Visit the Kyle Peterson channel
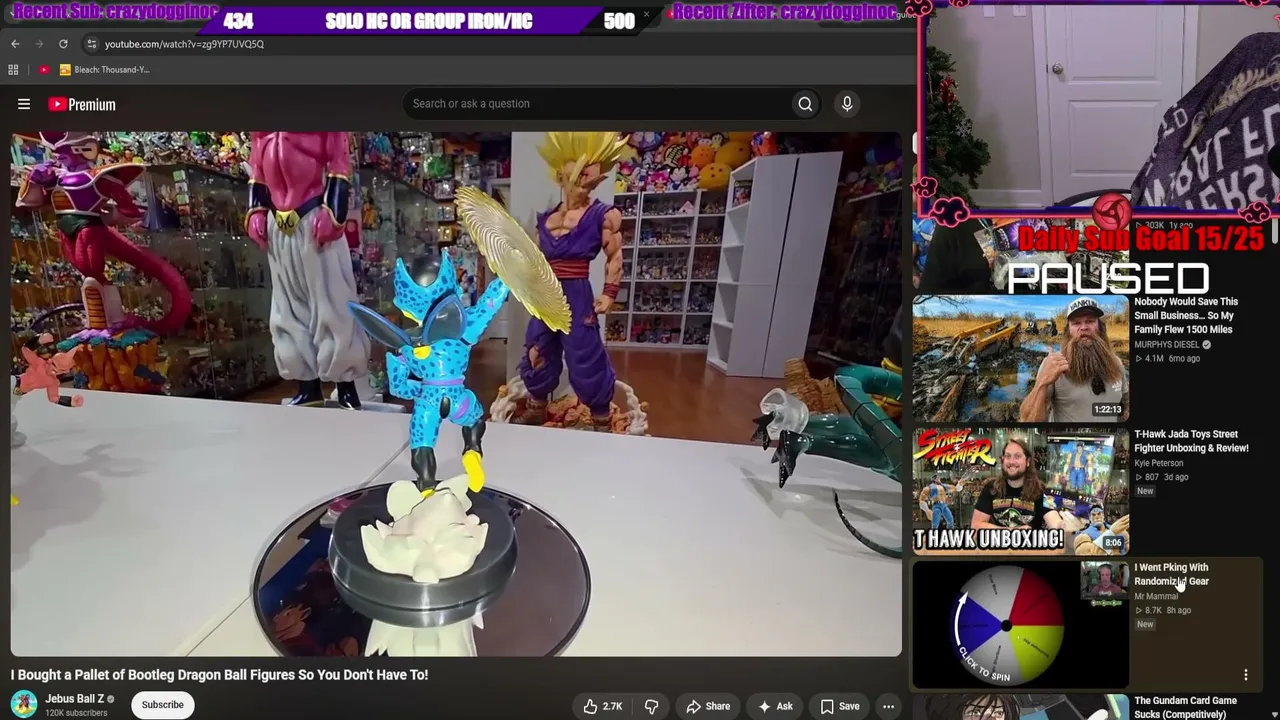This screenshot has height=720, width=1280. click(x=1158, y=463)
